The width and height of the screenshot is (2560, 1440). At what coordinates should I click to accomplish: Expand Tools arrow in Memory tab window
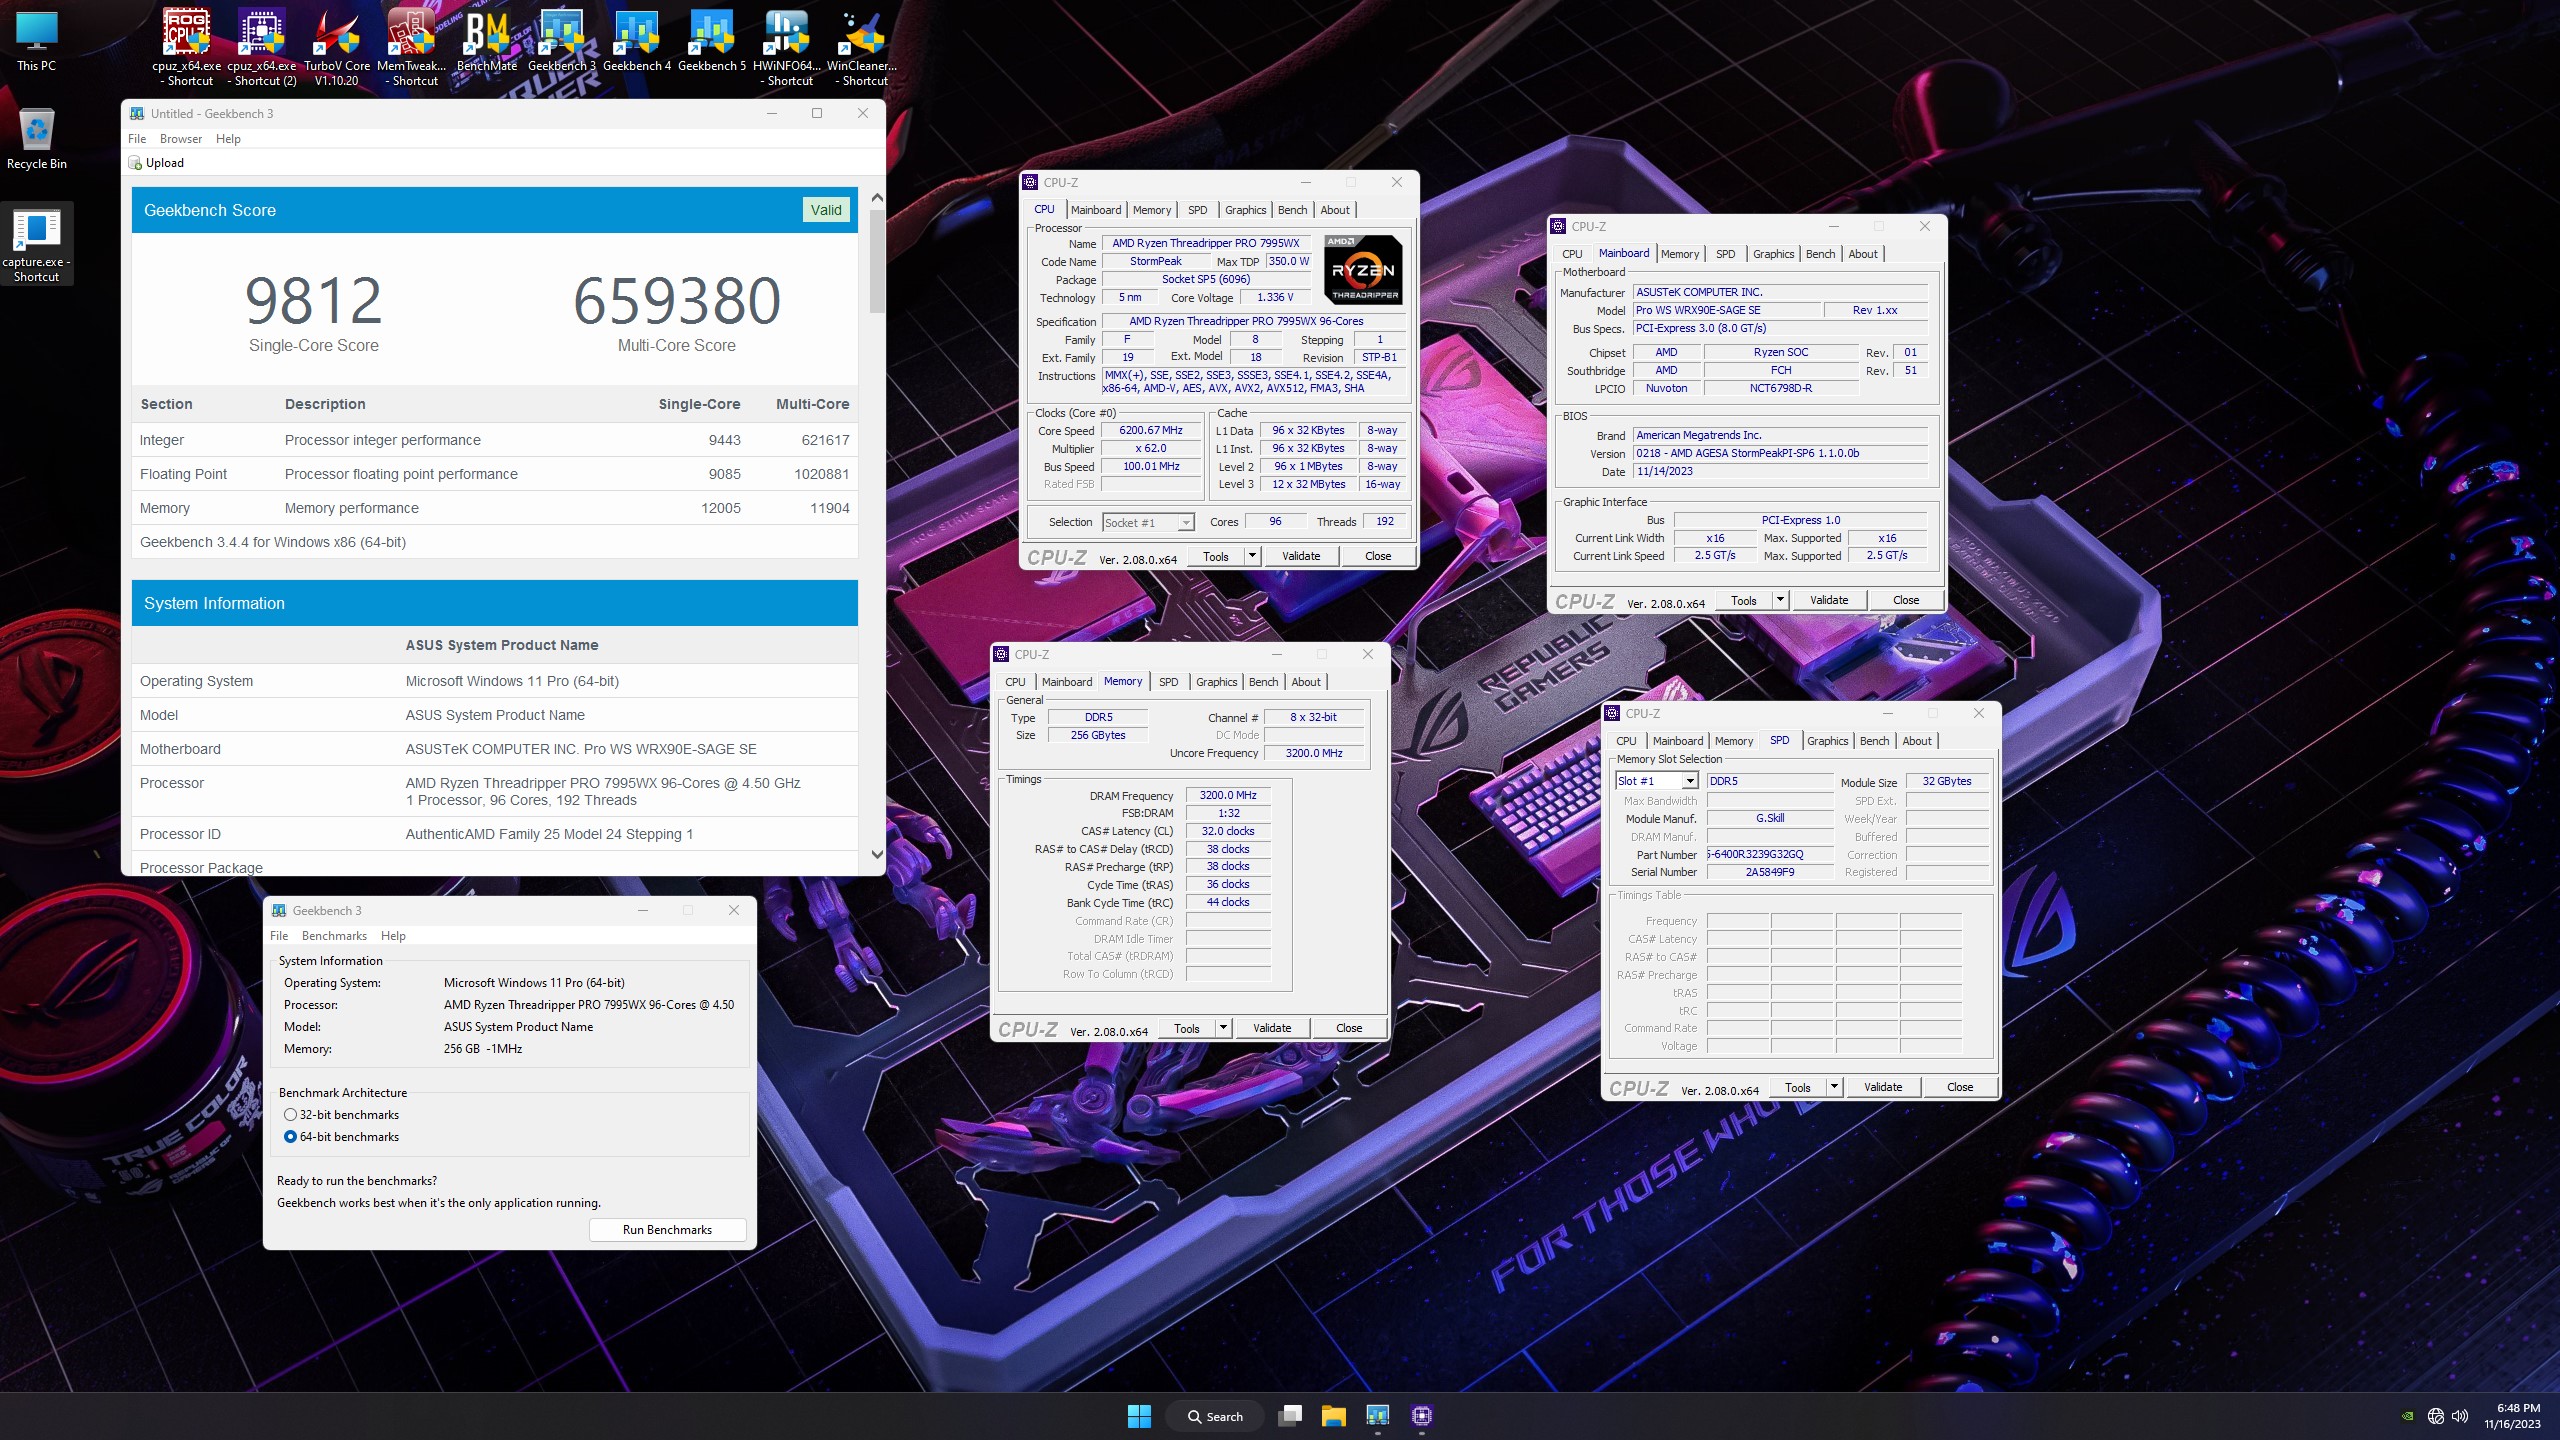pyautogui.click(x=1223, y=1028)
